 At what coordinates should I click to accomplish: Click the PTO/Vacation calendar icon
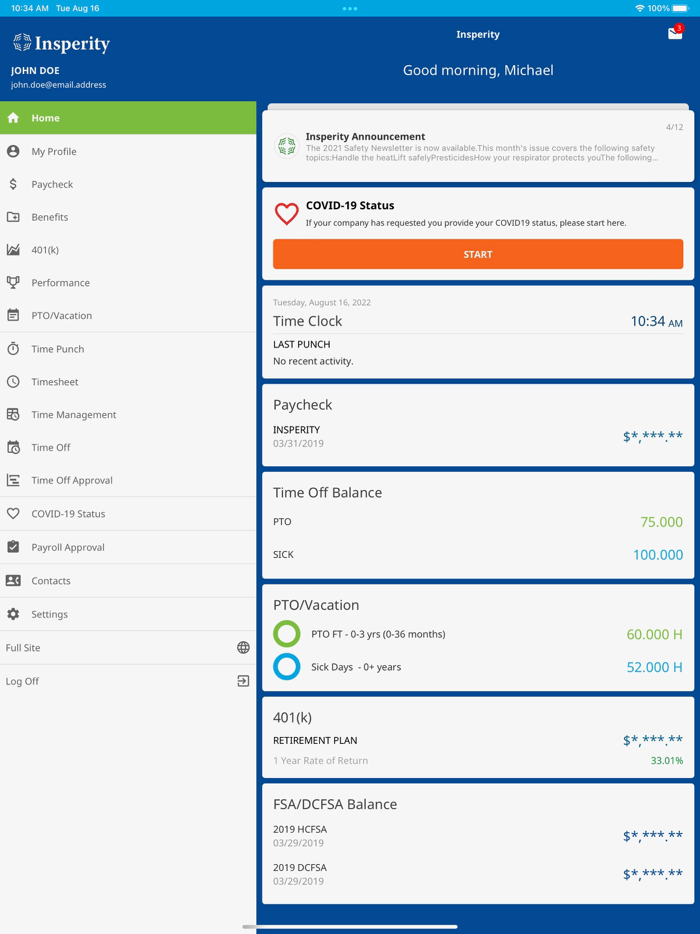13,315
